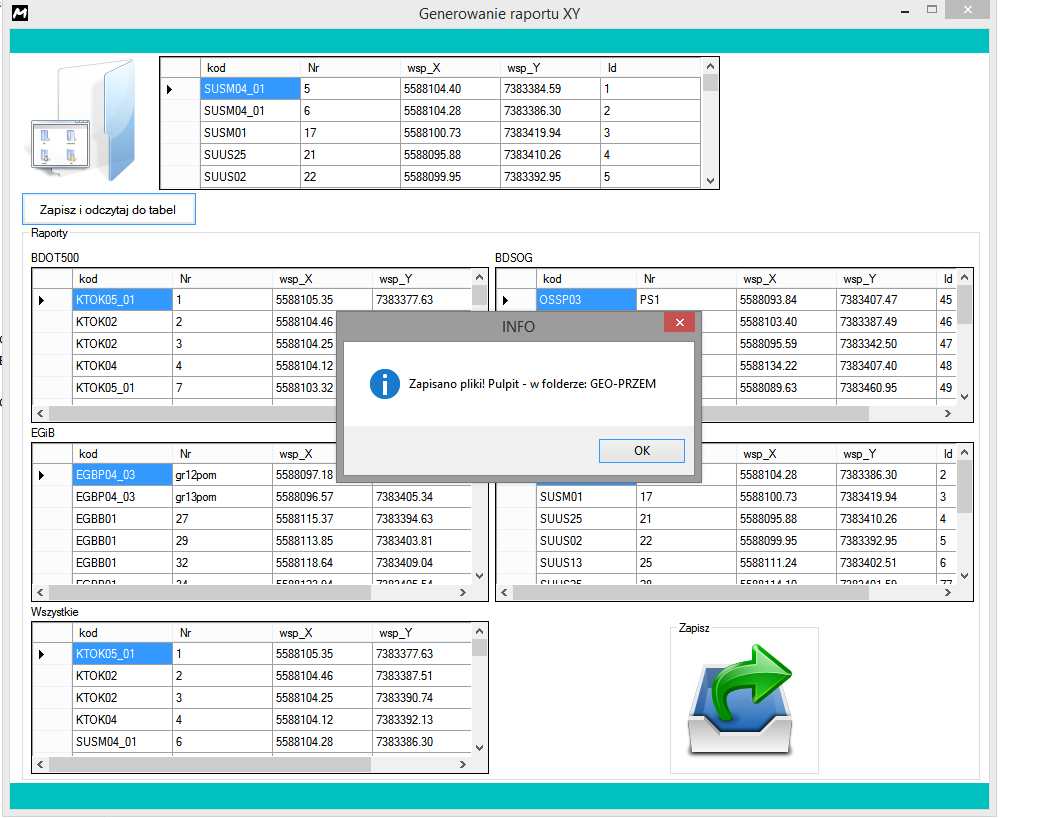1040x818 pixels.
Task: Click the Id column header in the top grid
Action: 651,68
